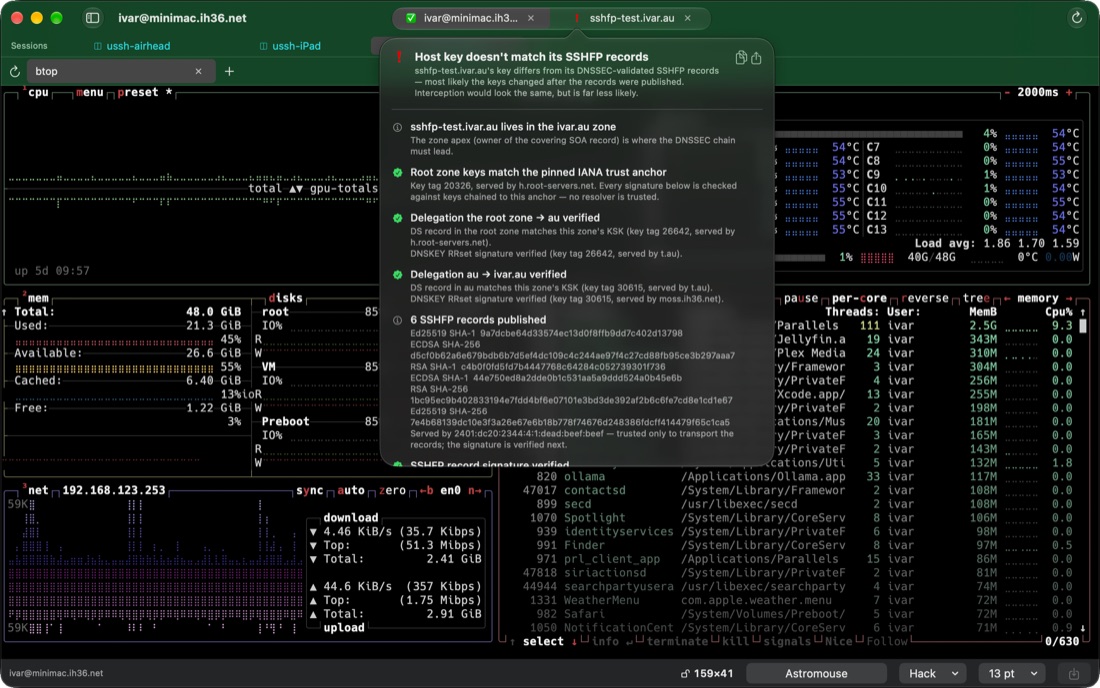Click the signals option in btop footer
Image resolution: width=1100 pixels, height=688 pixels.
point(787,642)
